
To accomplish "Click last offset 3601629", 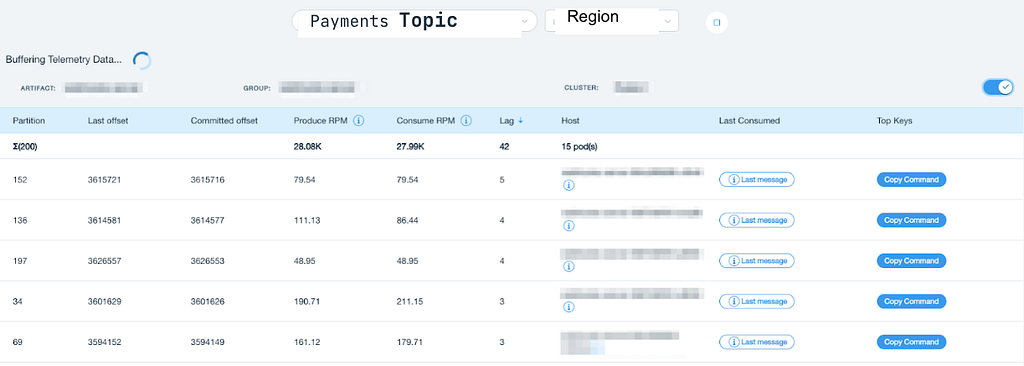I will (105, 301).
